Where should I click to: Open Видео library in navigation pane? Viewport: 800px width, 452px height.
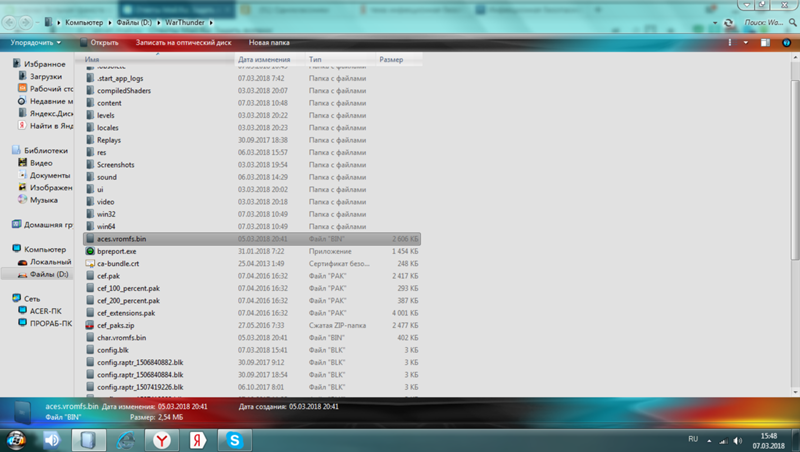tap(41, 163)
